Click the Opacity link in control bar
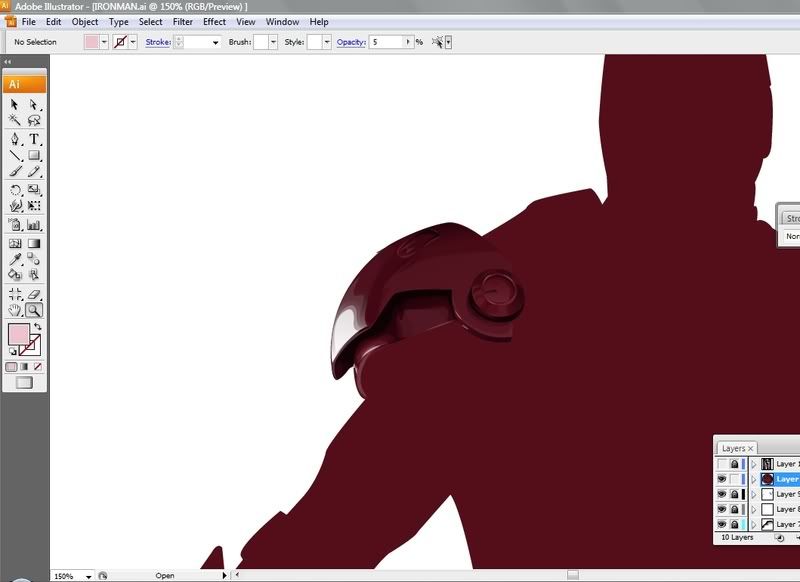The image size is (800, 582). 351,42
